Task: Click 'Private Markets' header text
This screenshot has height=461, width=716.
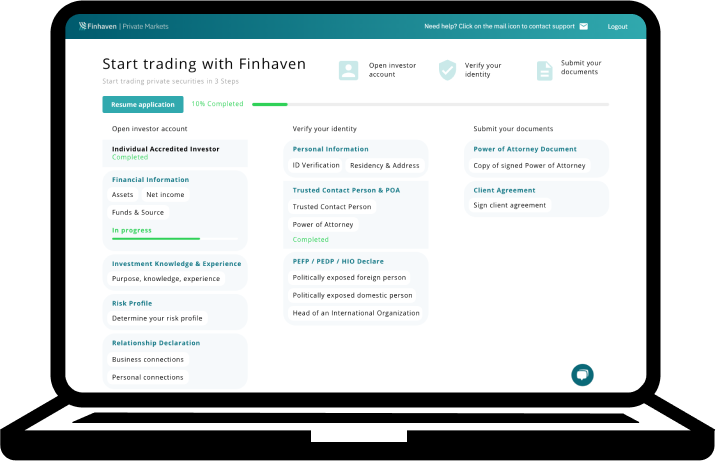Action: coord(145,26)
